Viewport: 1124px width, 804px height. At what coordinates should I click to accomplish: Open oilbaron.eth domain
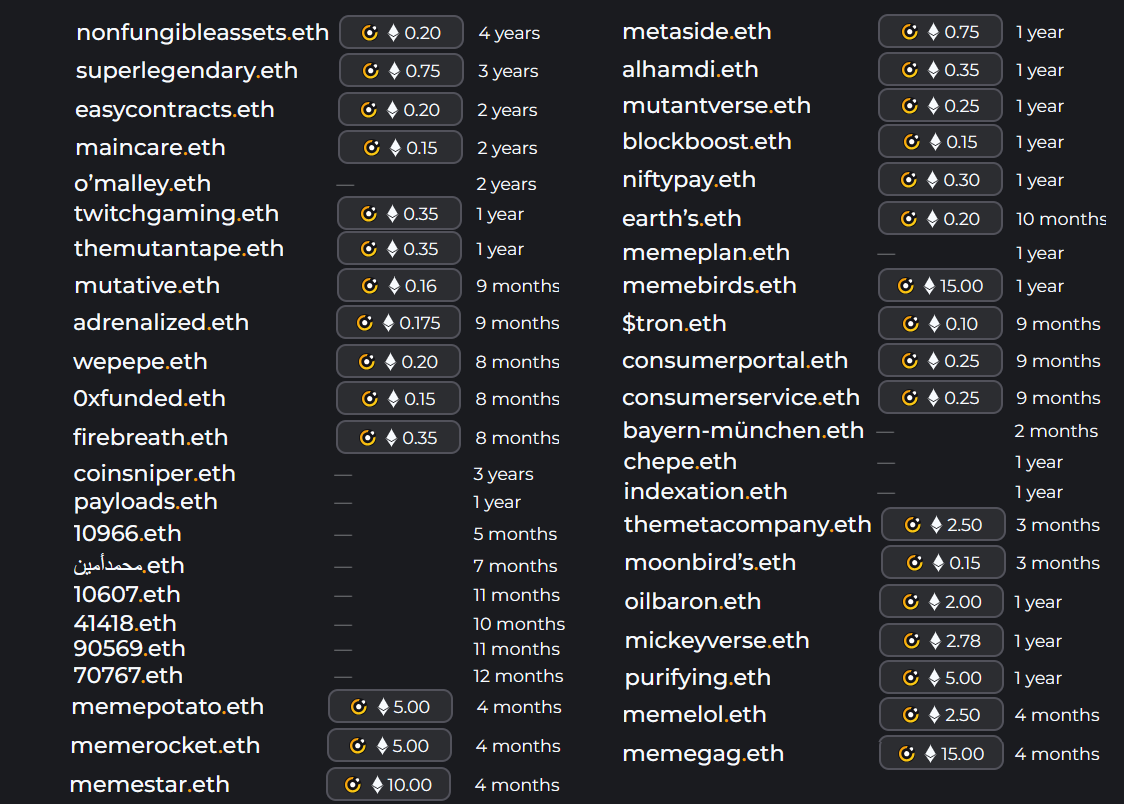pyautogui.click(x=692, y=602)
